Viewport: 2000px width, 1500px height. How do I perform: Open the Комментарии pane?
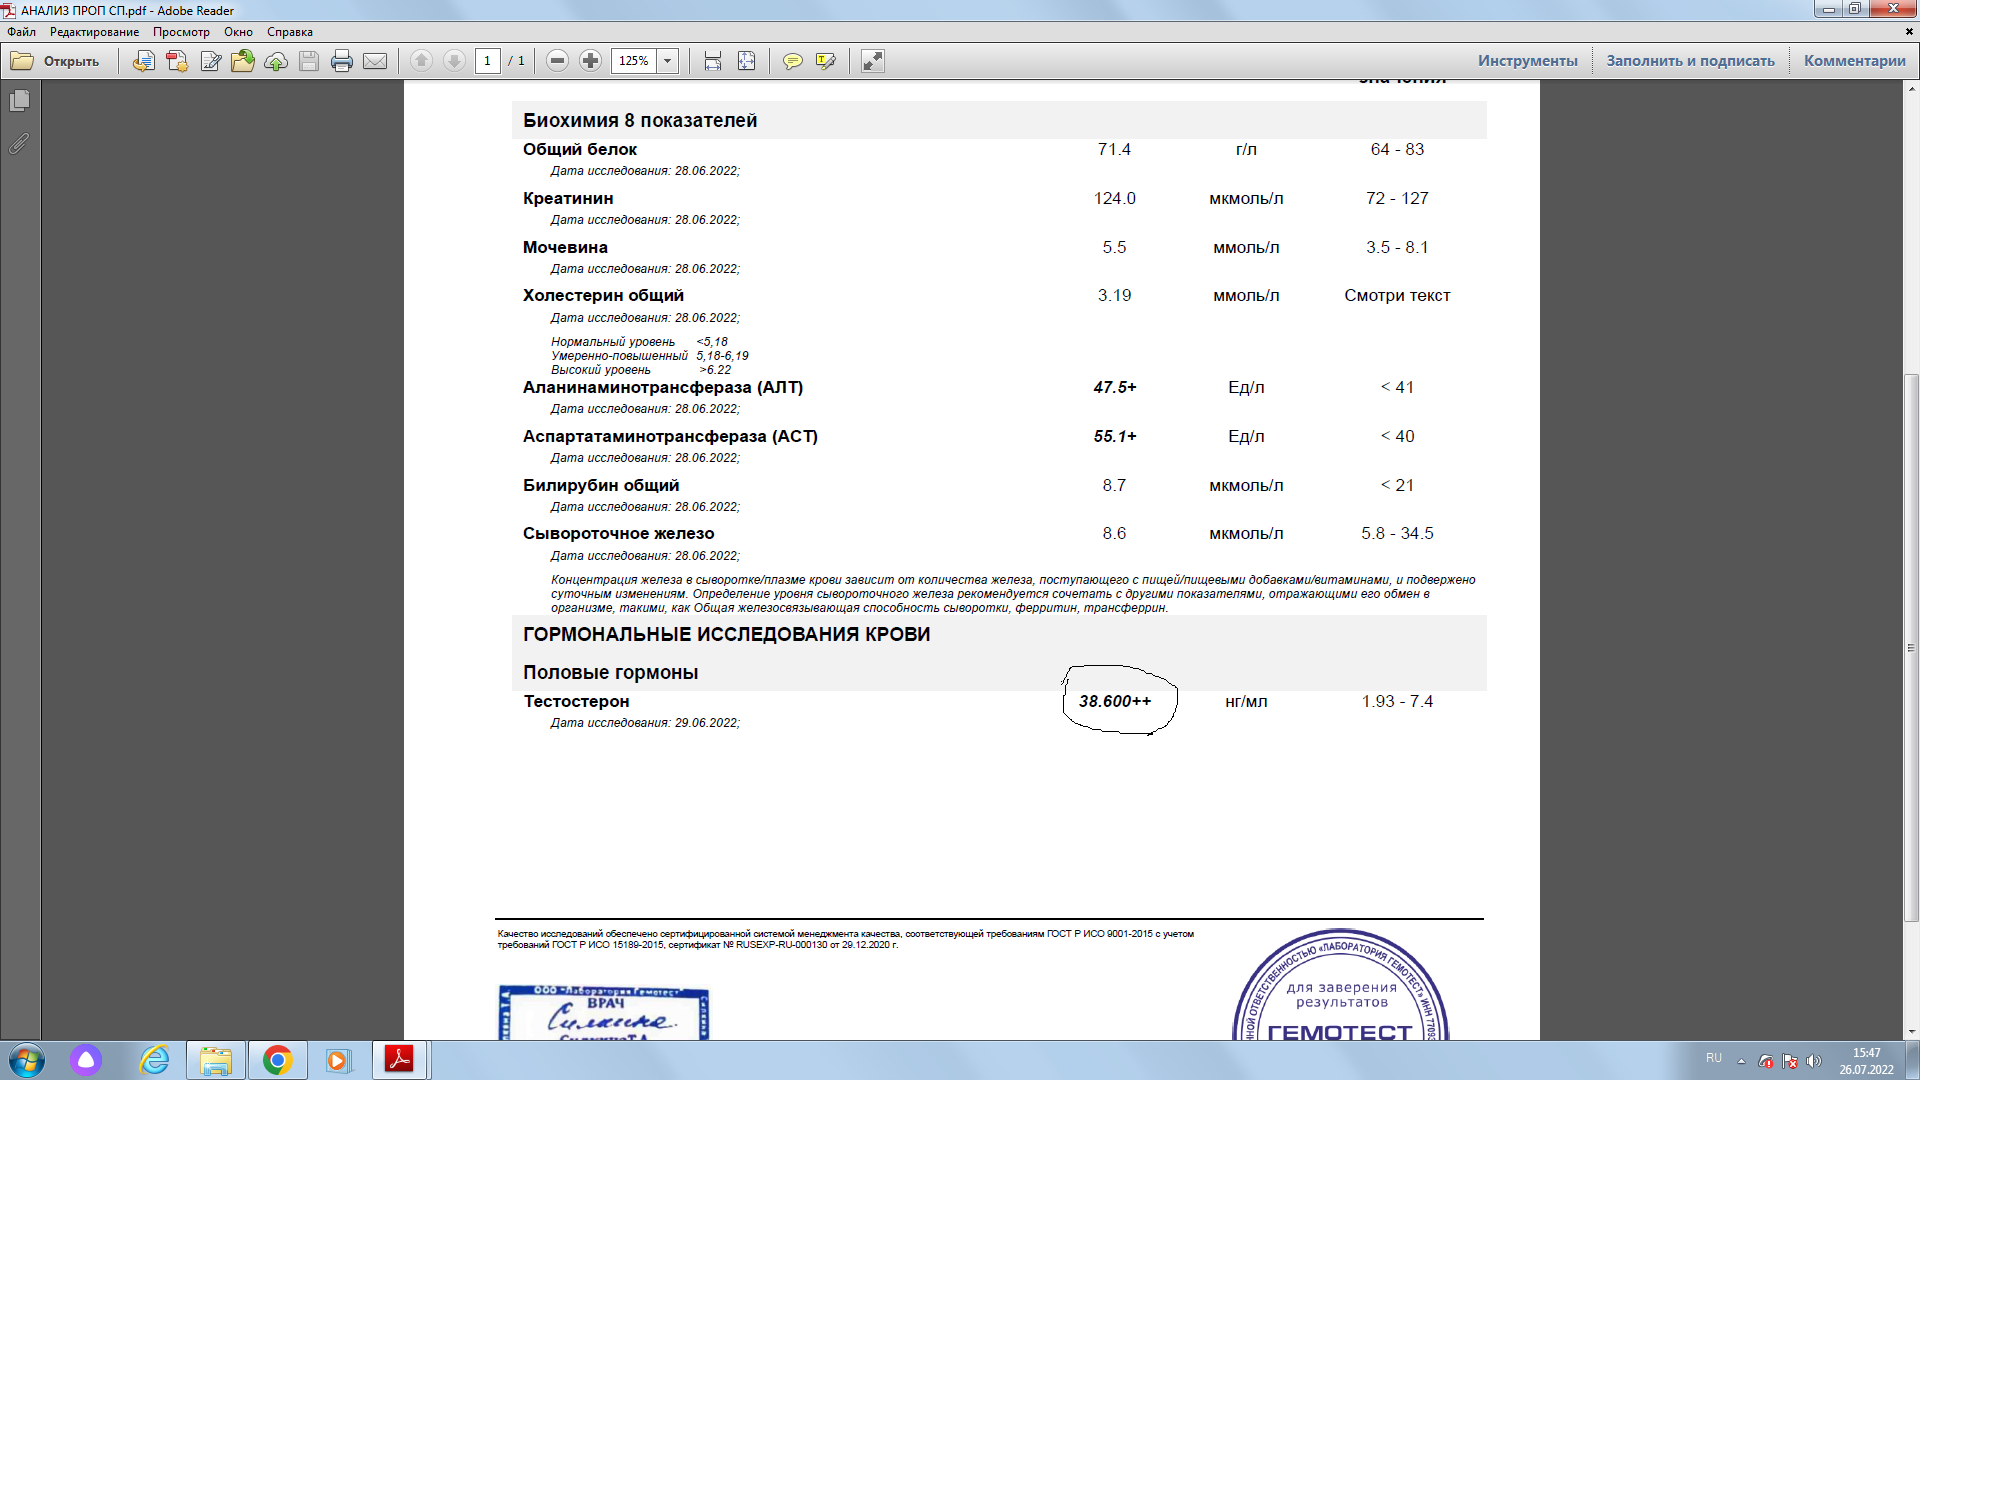coord(1854,61)
